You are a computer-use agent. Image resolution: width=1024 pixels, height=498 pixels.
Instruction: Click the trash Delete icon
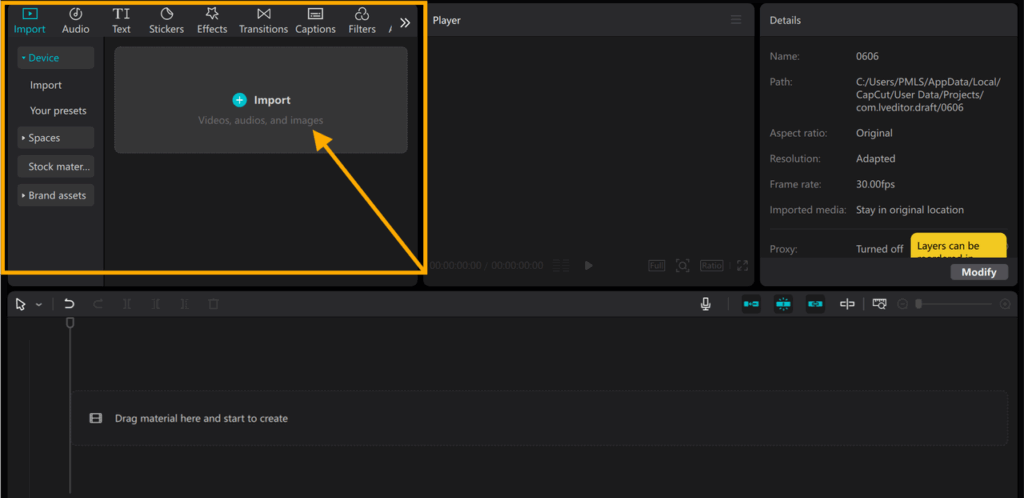click(x=213, y=304)
